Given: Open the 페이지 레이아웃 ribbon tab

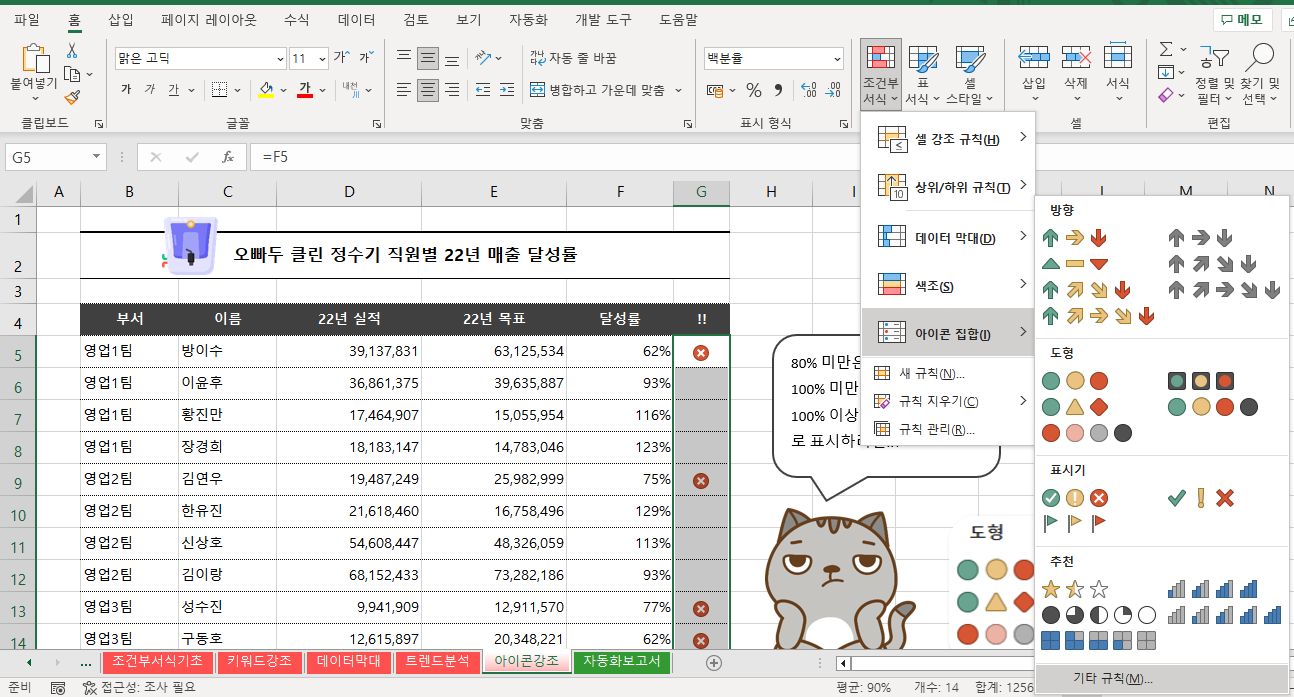Looking at the screenshot, I should (x=209, y=19).
